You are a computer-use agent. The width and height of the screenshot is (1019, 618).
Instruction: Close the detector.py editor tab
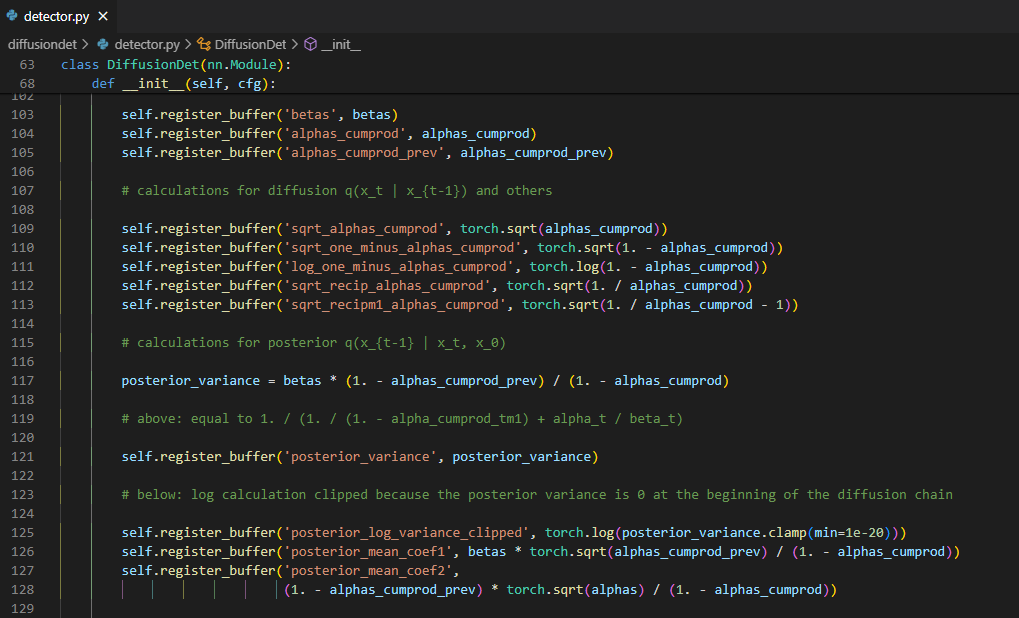pos(102,16)
